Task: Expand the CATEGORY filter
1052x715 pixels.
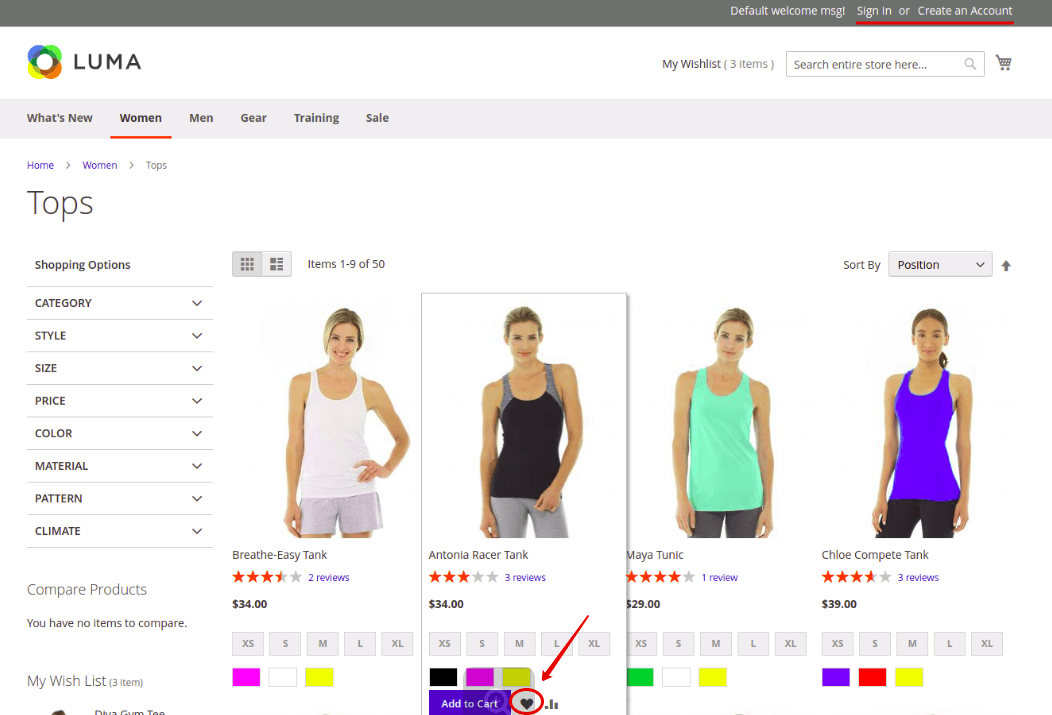Action: pos(119,303)
